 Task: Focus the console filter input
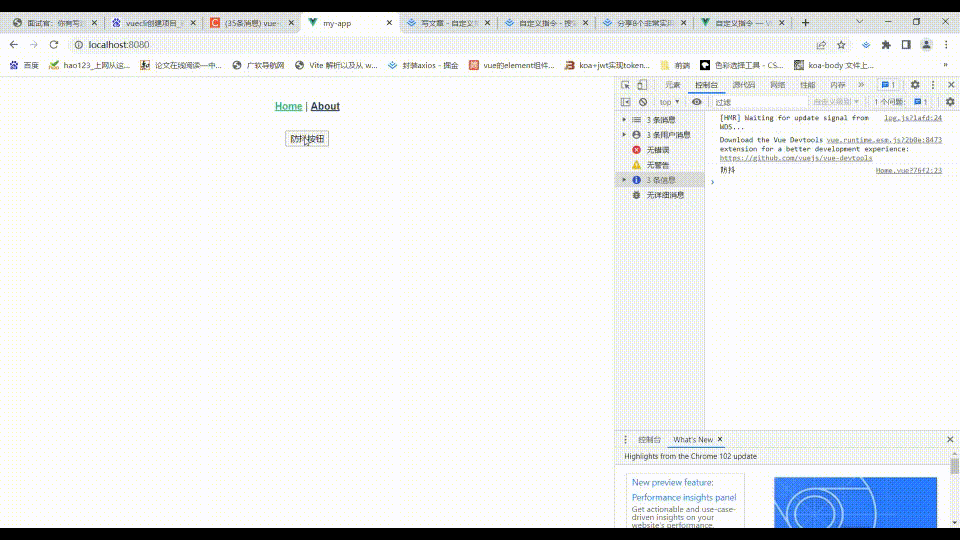click(x=759, y=102)
